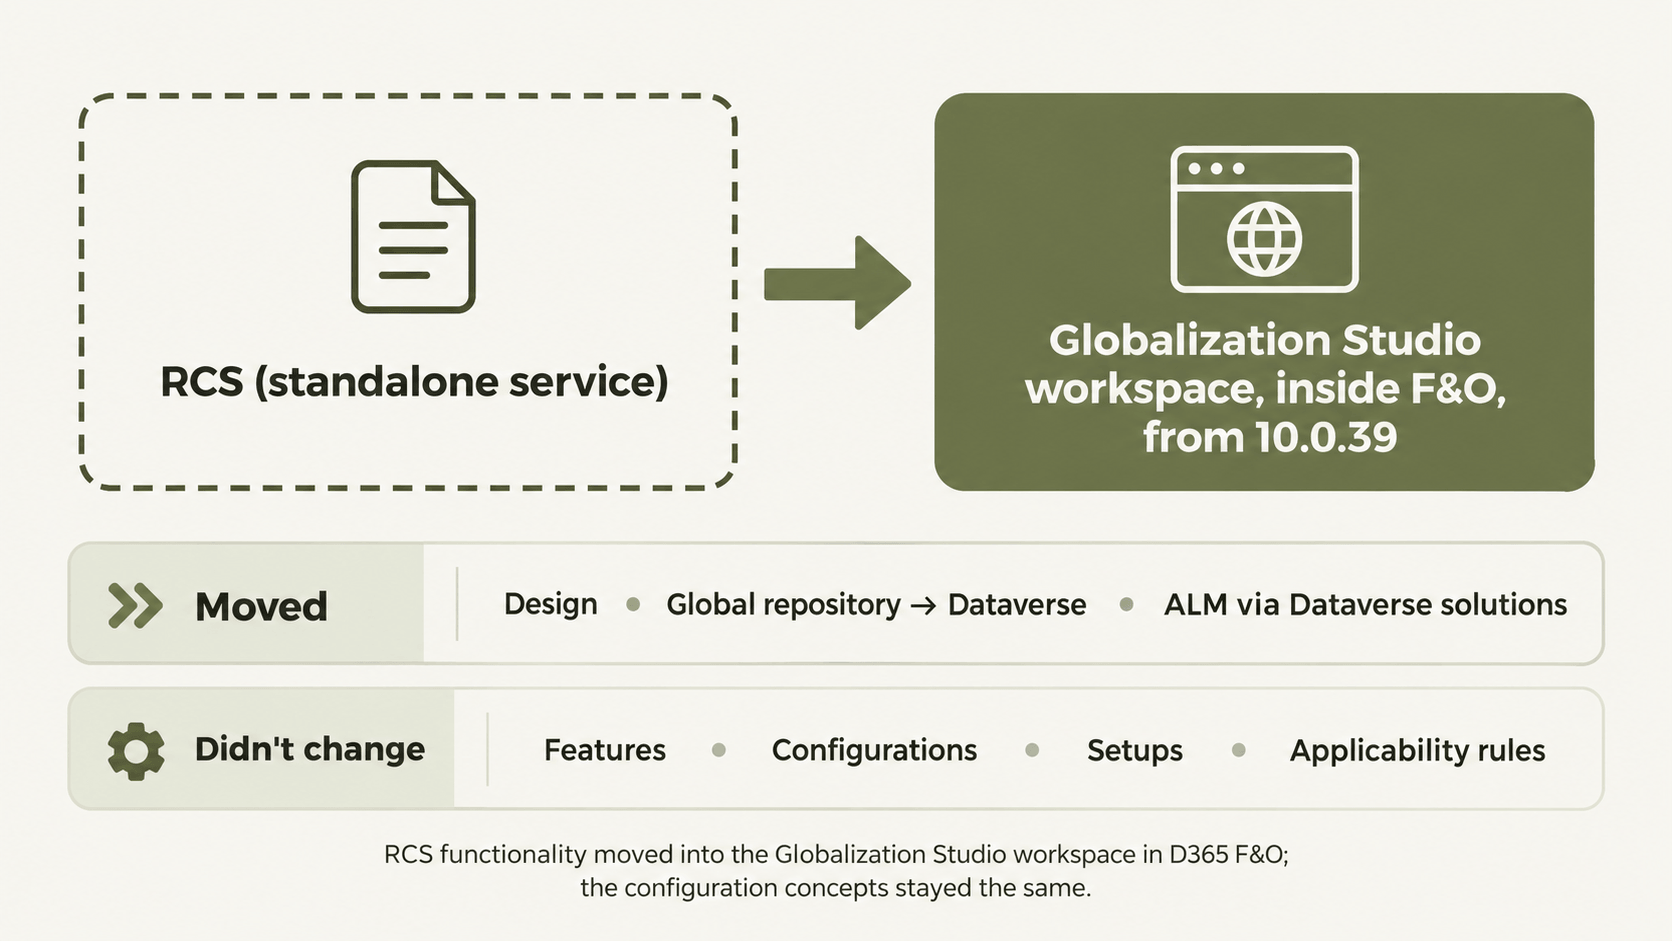Screen dimensions: 1672x941
Task: Click the "Features" item
Action: (605, 750)
